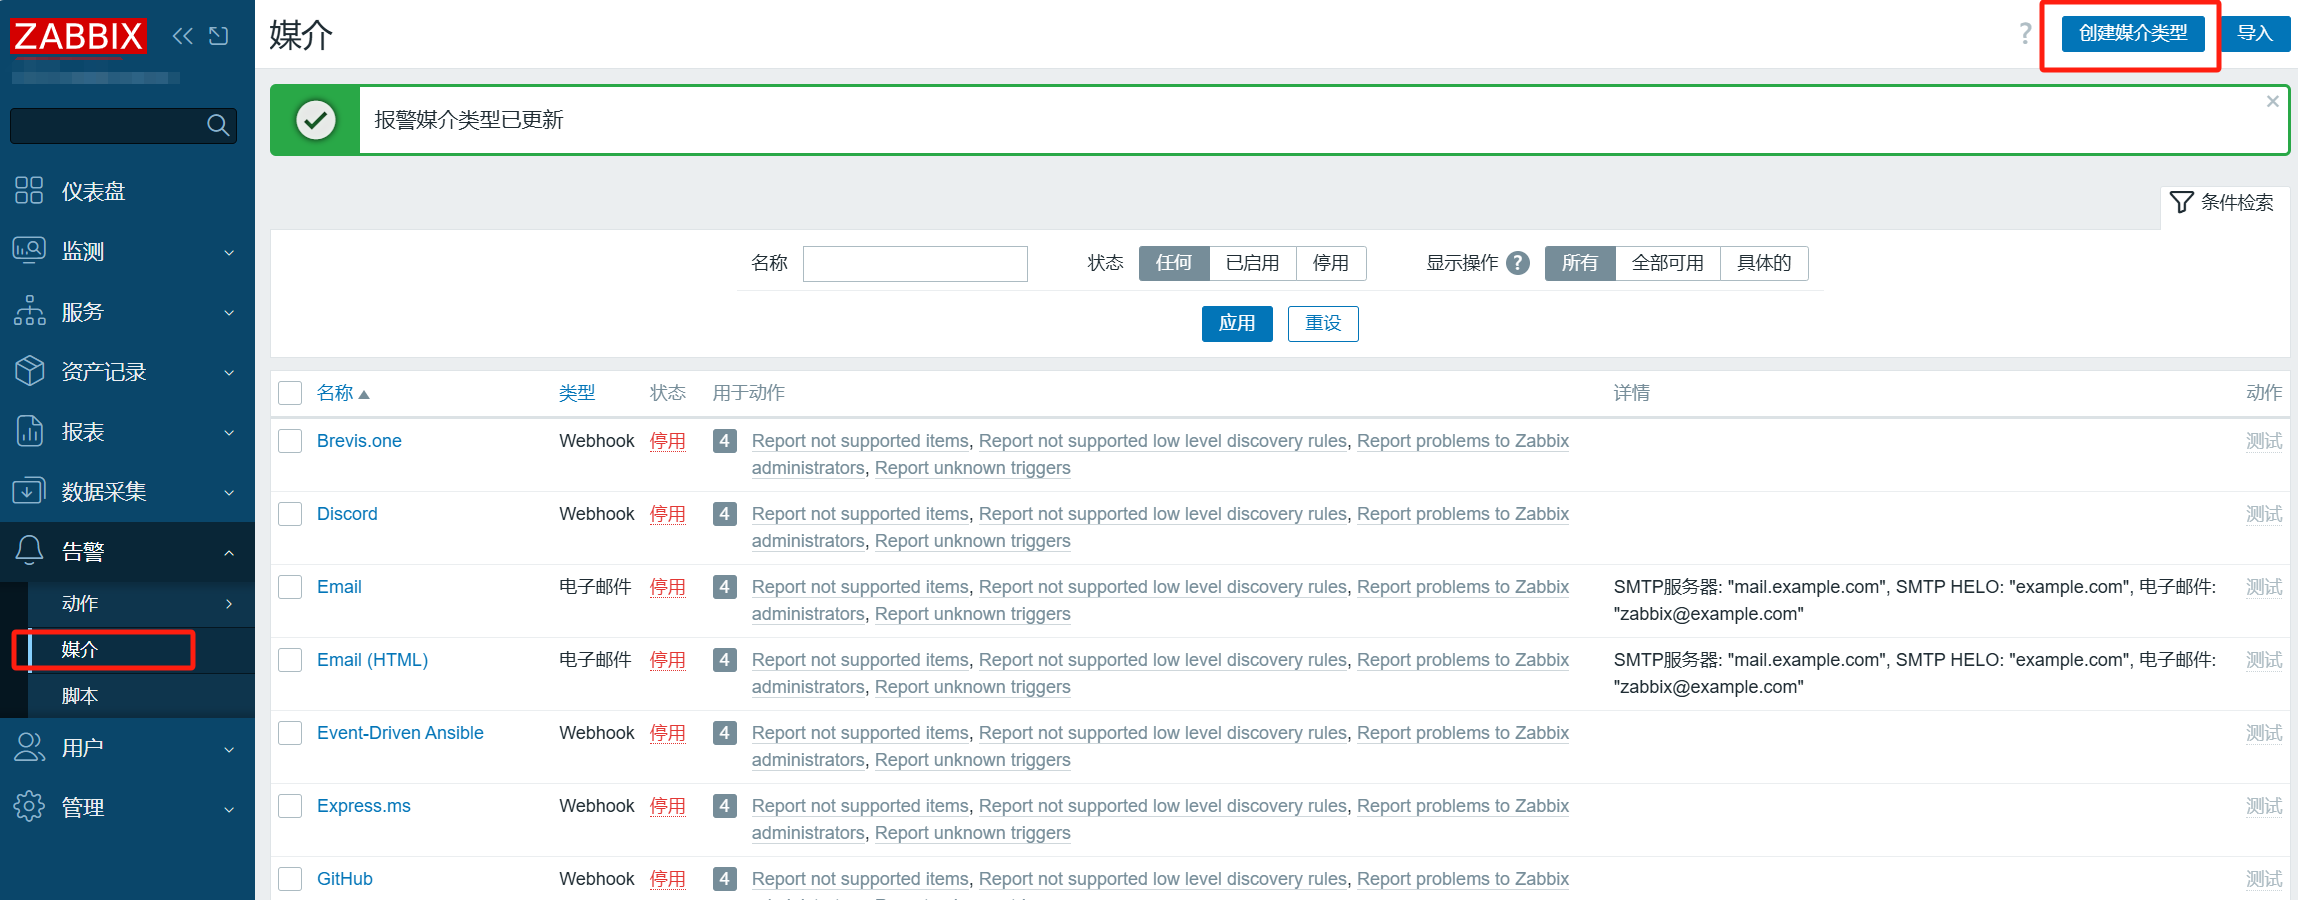Select the 监测 monitoring icon
The width and height of the screenshot is (2298, 900).
29,251
